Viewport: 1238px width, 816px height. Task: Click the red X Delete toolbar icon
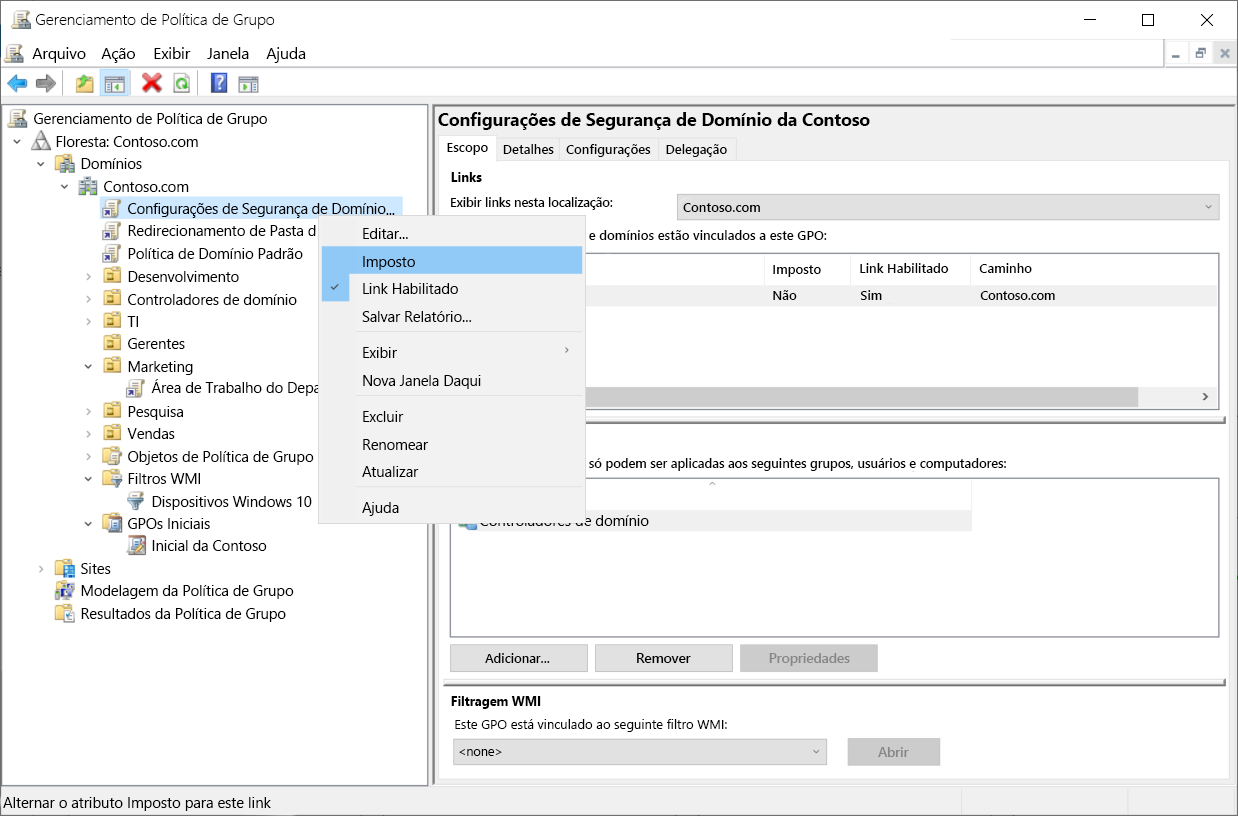coord(152,83)
